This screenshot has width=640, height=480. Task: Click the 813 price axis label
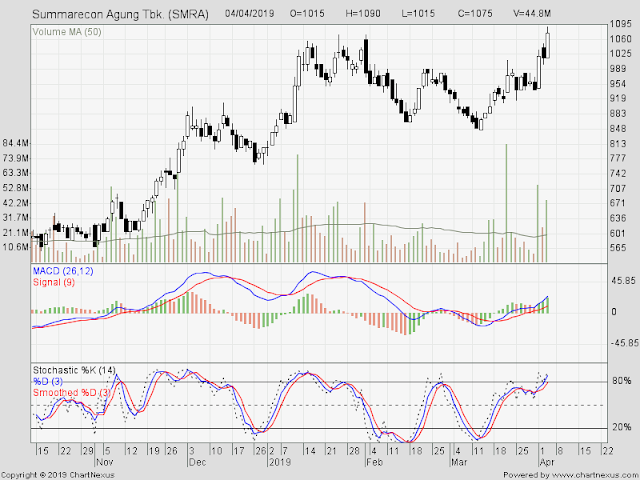(618, 144)
